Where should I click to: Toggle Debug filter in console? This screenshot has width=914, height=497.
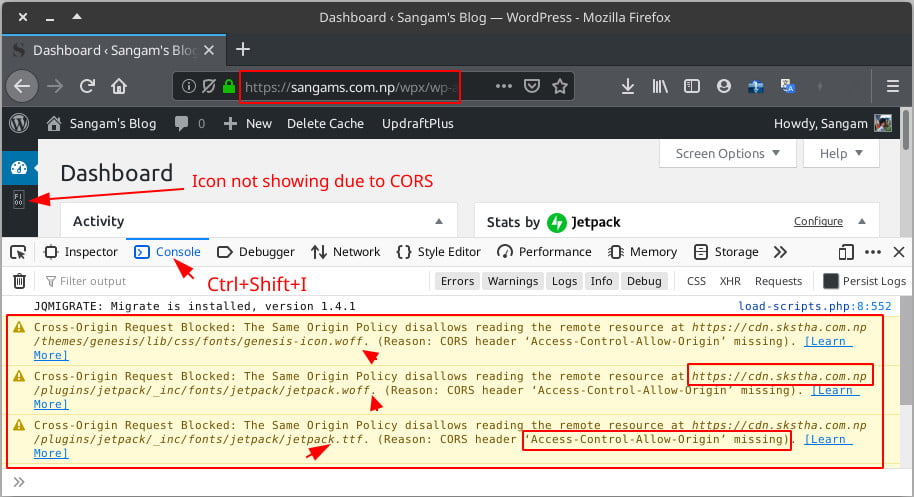644,281
